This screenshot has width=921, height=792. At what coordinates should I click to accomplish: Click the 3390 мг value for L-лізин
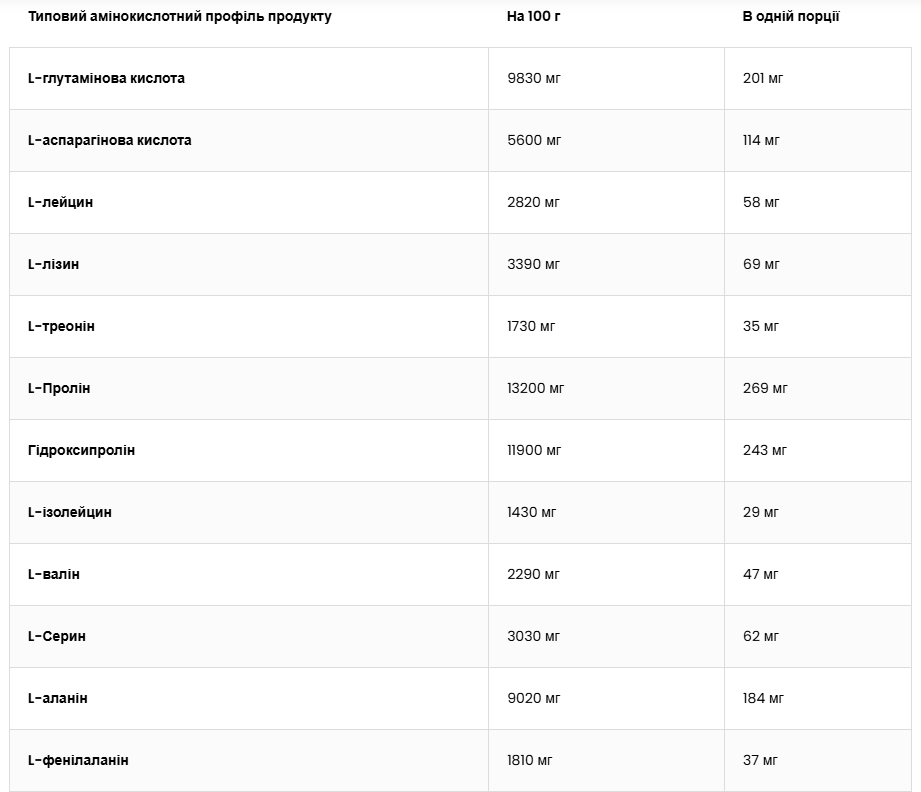[x=534, y=264]
